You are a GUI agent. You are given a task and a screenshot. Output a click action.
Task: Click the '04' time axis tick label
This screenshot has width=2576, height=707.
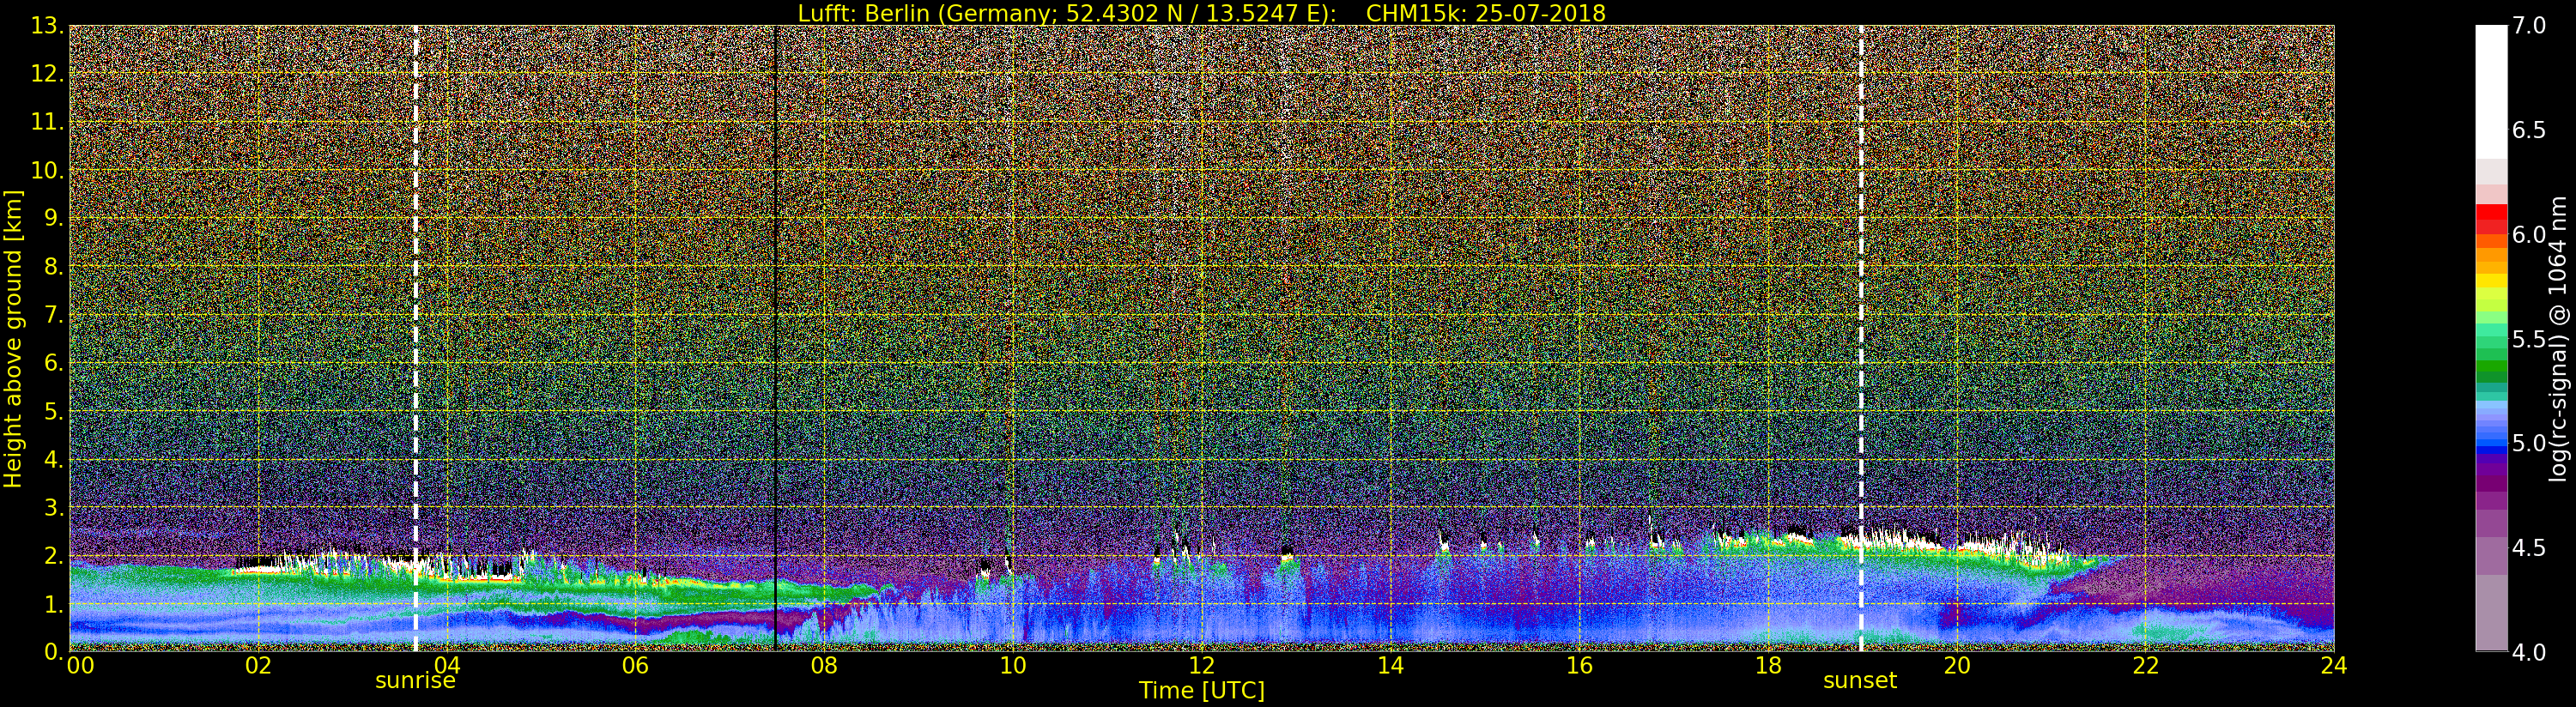[447, 666]
